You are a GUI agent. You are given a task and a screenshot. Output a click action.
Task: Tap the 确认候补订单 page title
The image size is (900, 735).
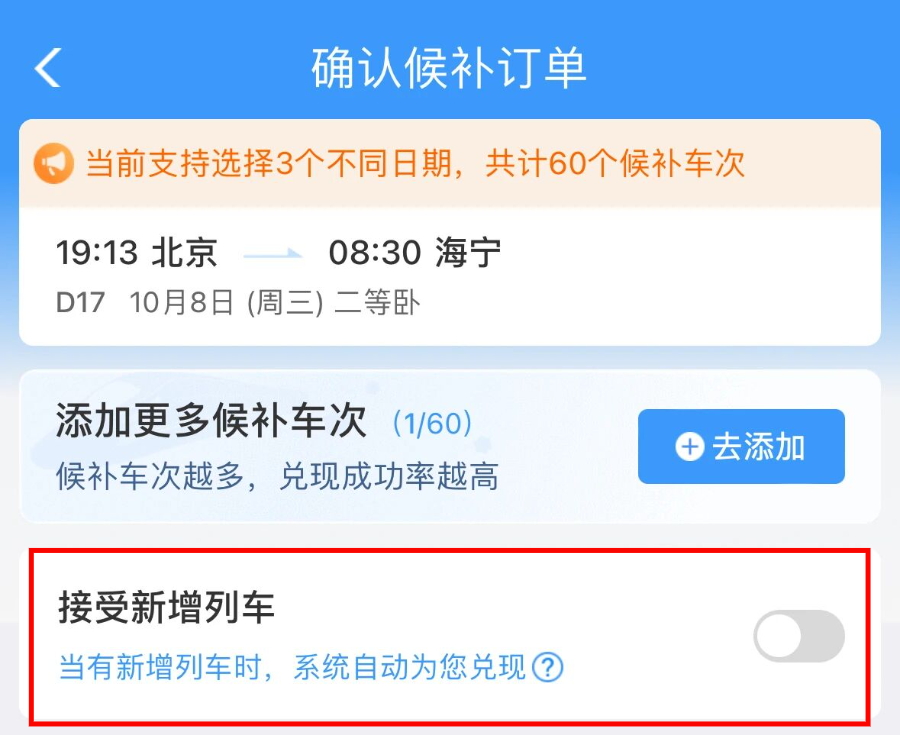tap(449, 68)
